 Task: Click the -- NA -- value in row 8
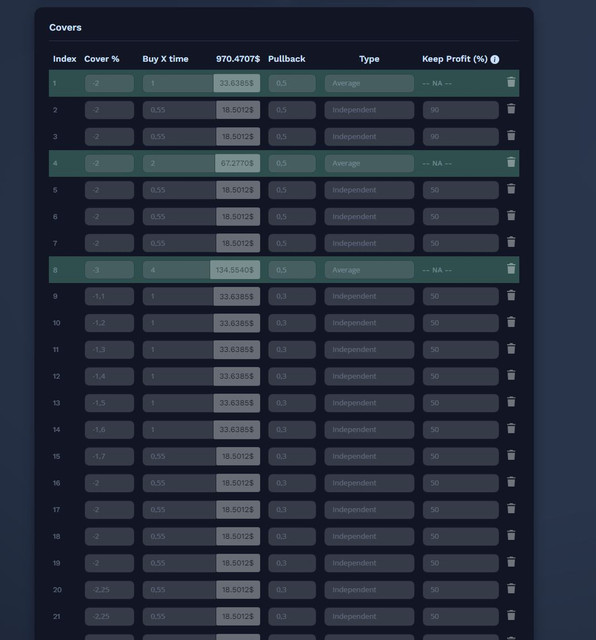click(x=437, y=270)
